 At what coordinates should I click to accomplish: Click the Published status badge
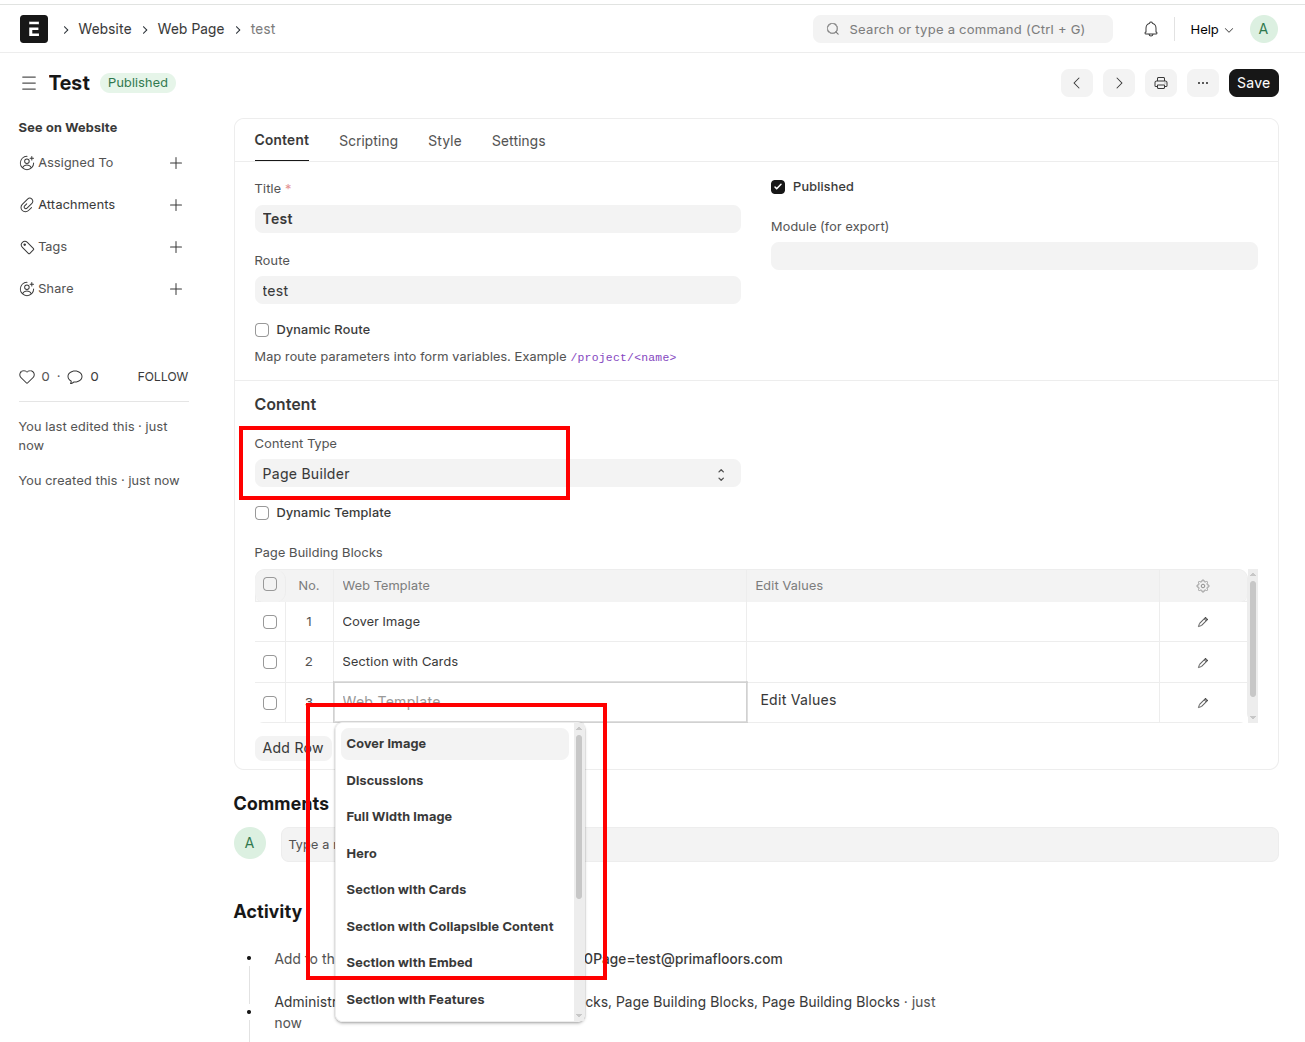tap(138, 83)
